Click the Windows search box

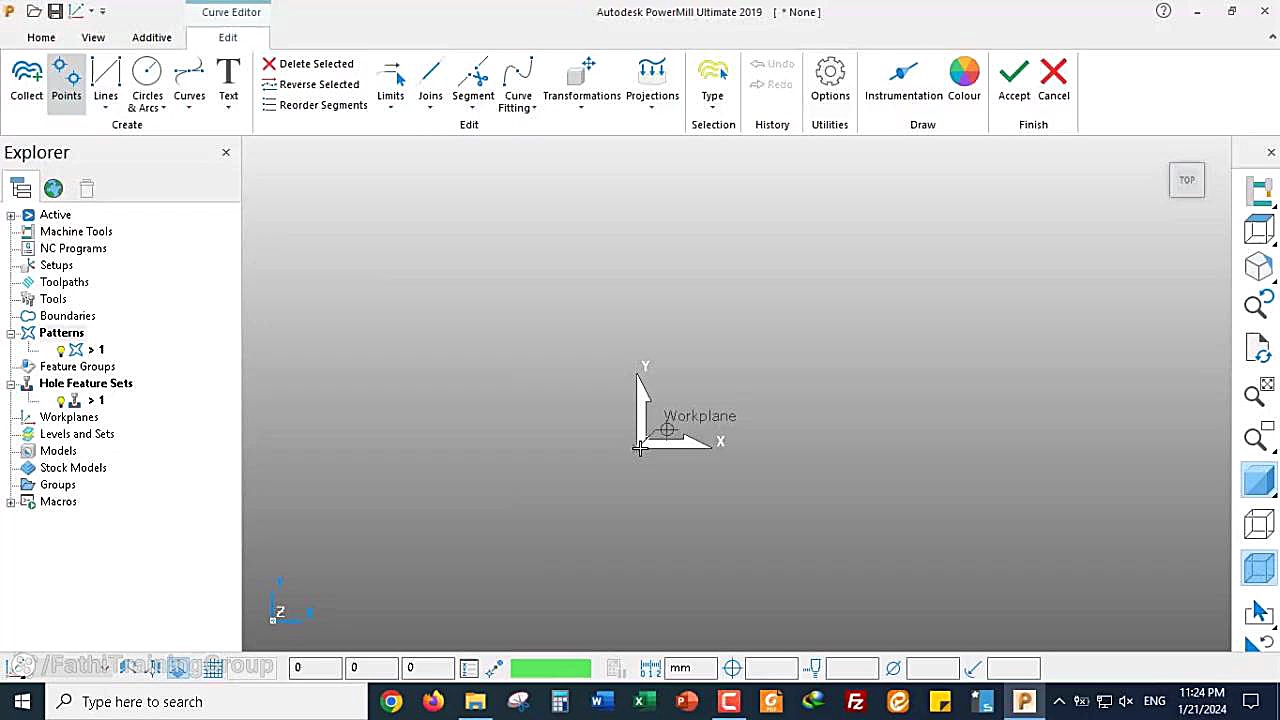click(205, 702)
